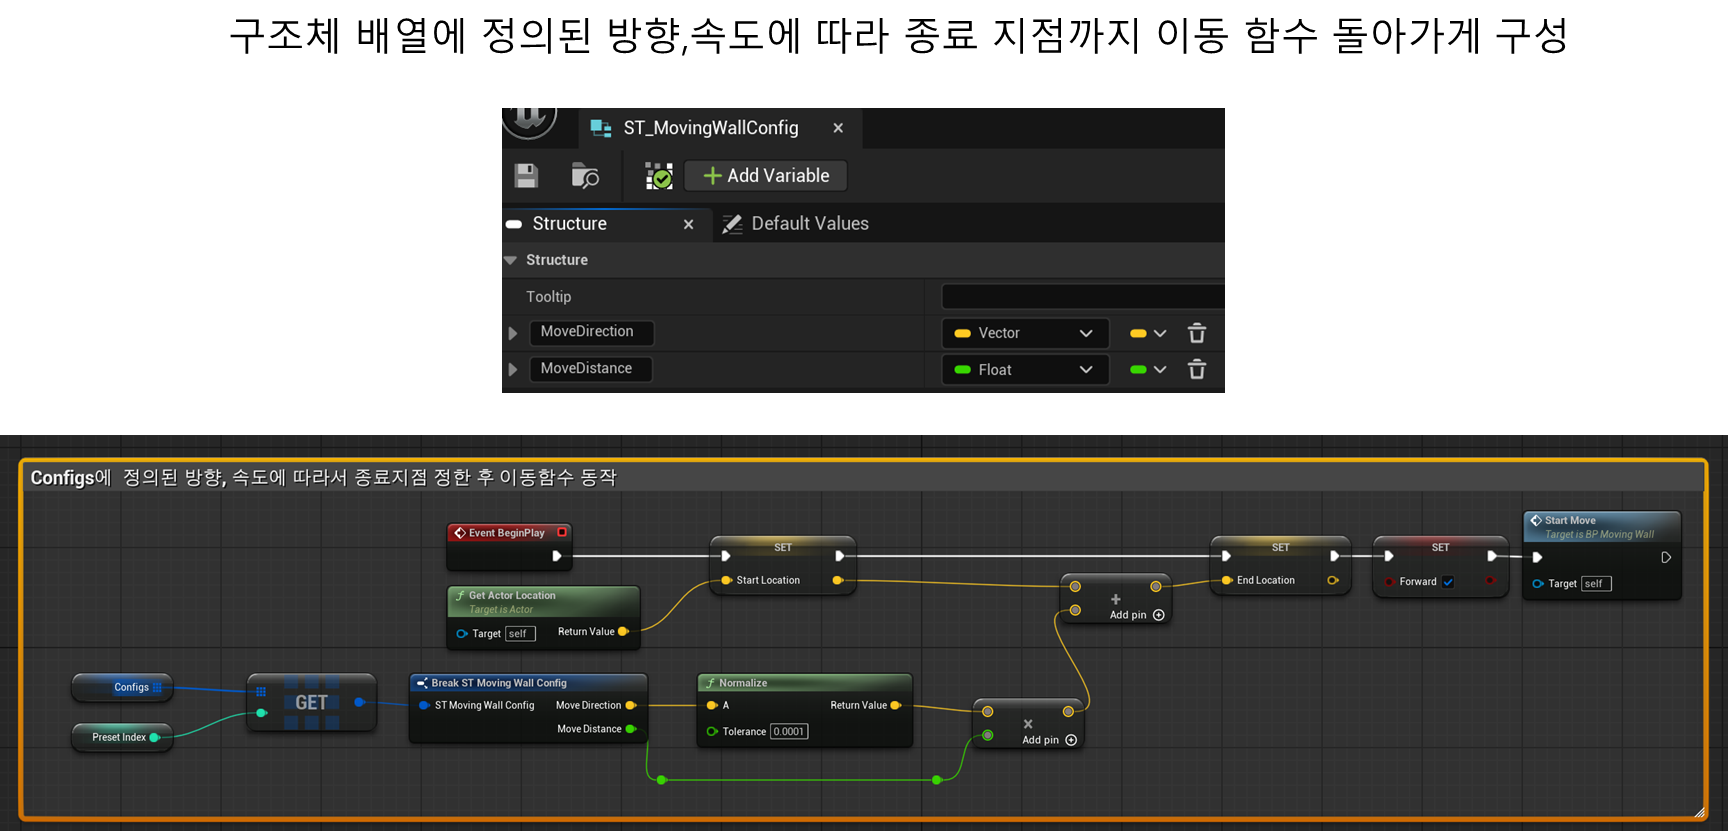
Task: Click the End Location input pin on SET
Action: 1227,580
